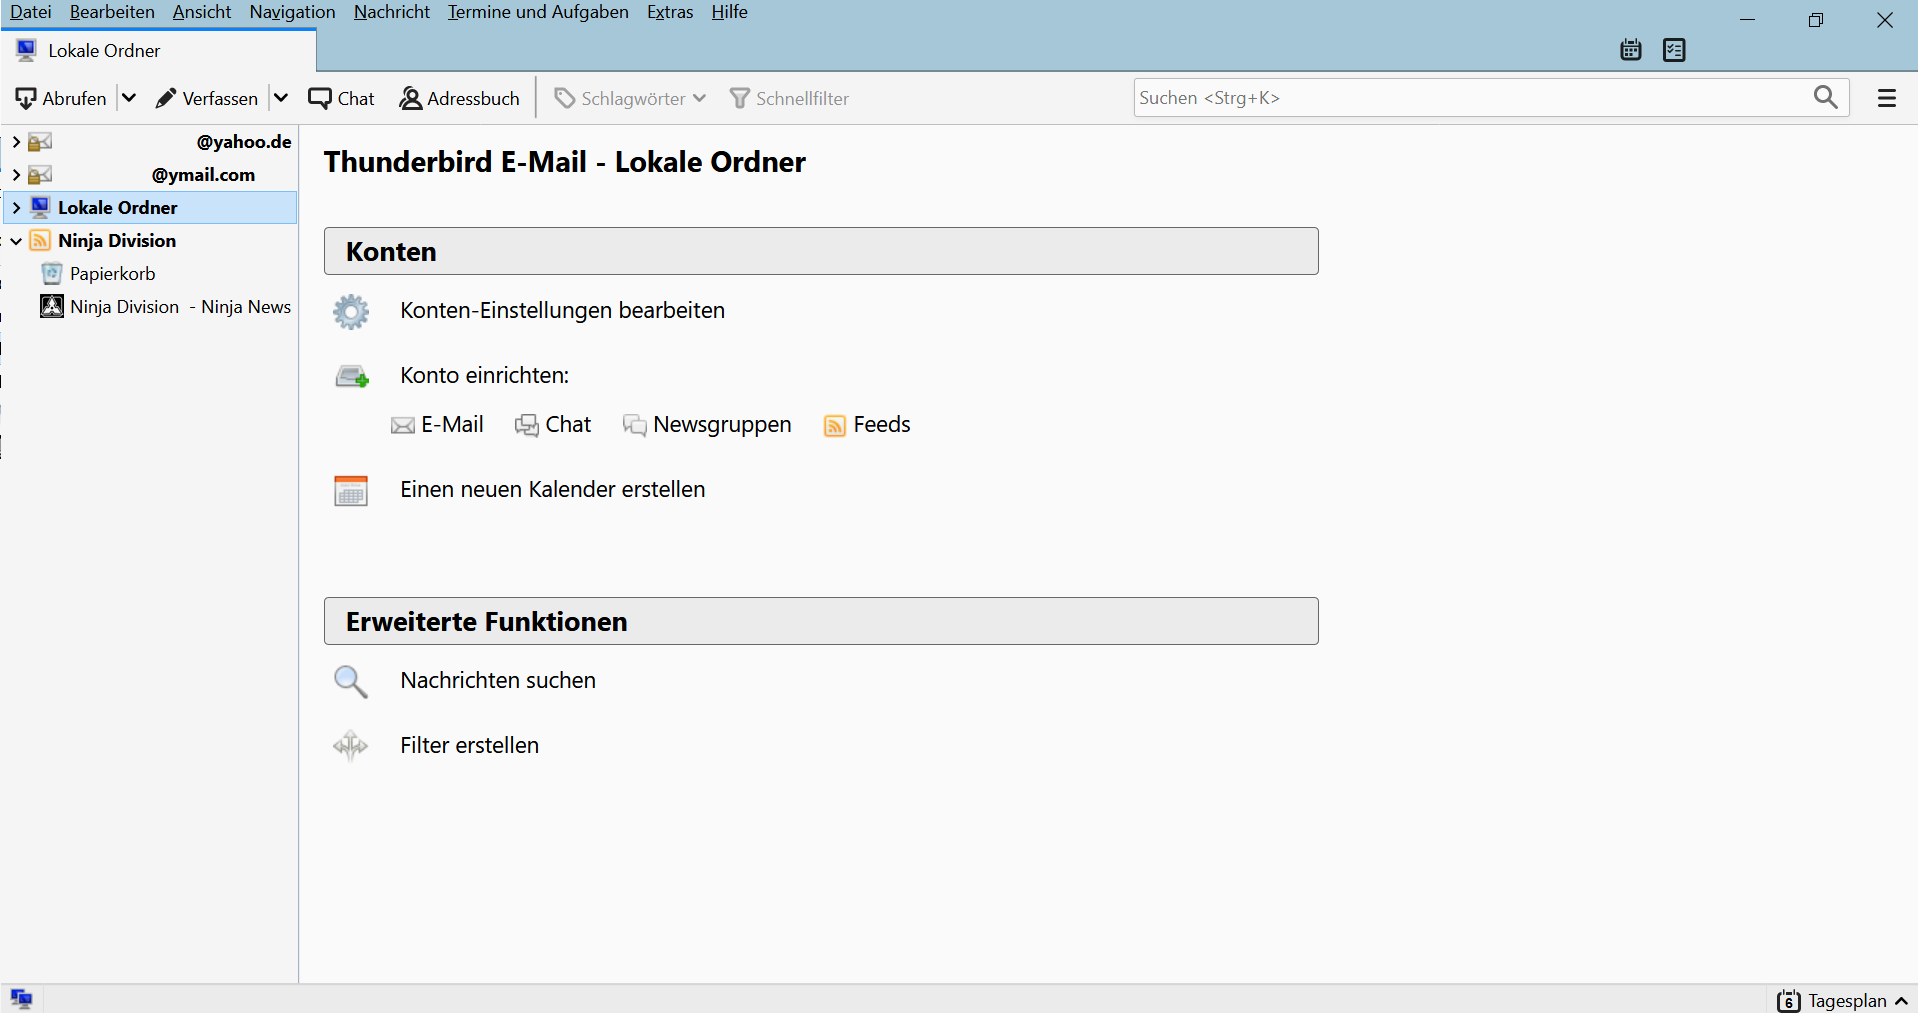Compose new message with Verfassen
Viewport: 1918px width, 1013px height.
coord(207,98)
